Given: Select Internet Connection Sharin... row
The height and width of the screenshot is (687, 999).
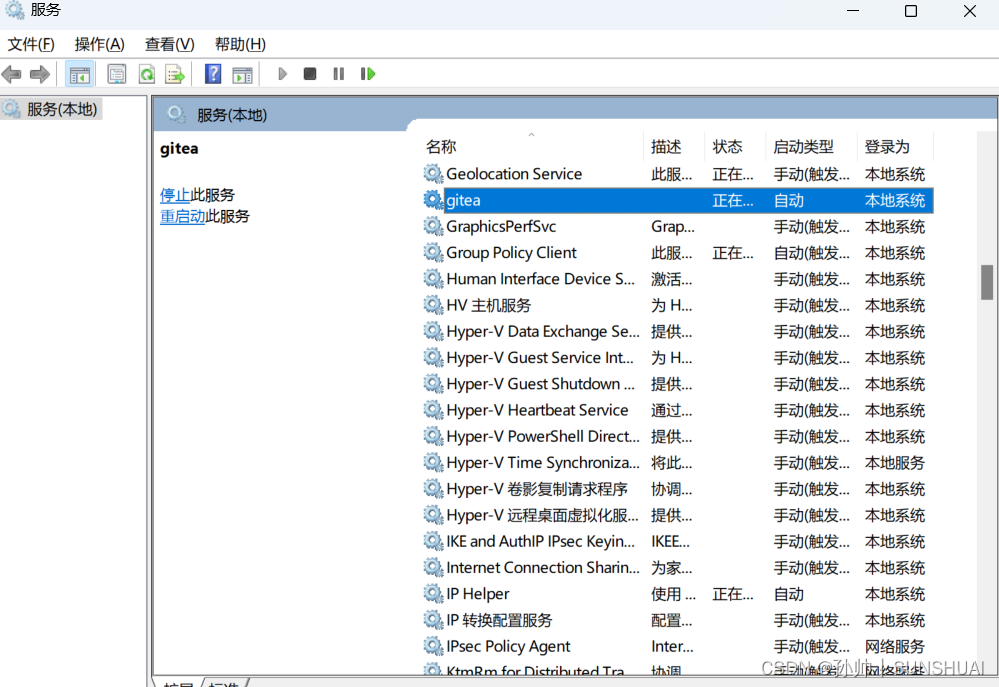Looking at the screenshot, I should (x=678, y=567).
